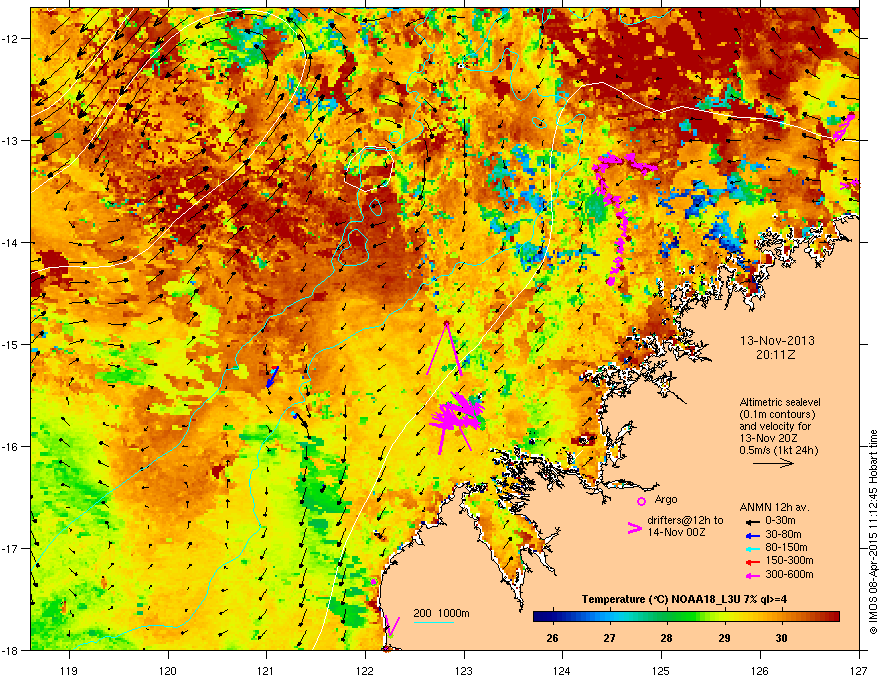Click colorbar tick label 29
Image resolution: width=880 pixels, height=680 pixels.
724,638
